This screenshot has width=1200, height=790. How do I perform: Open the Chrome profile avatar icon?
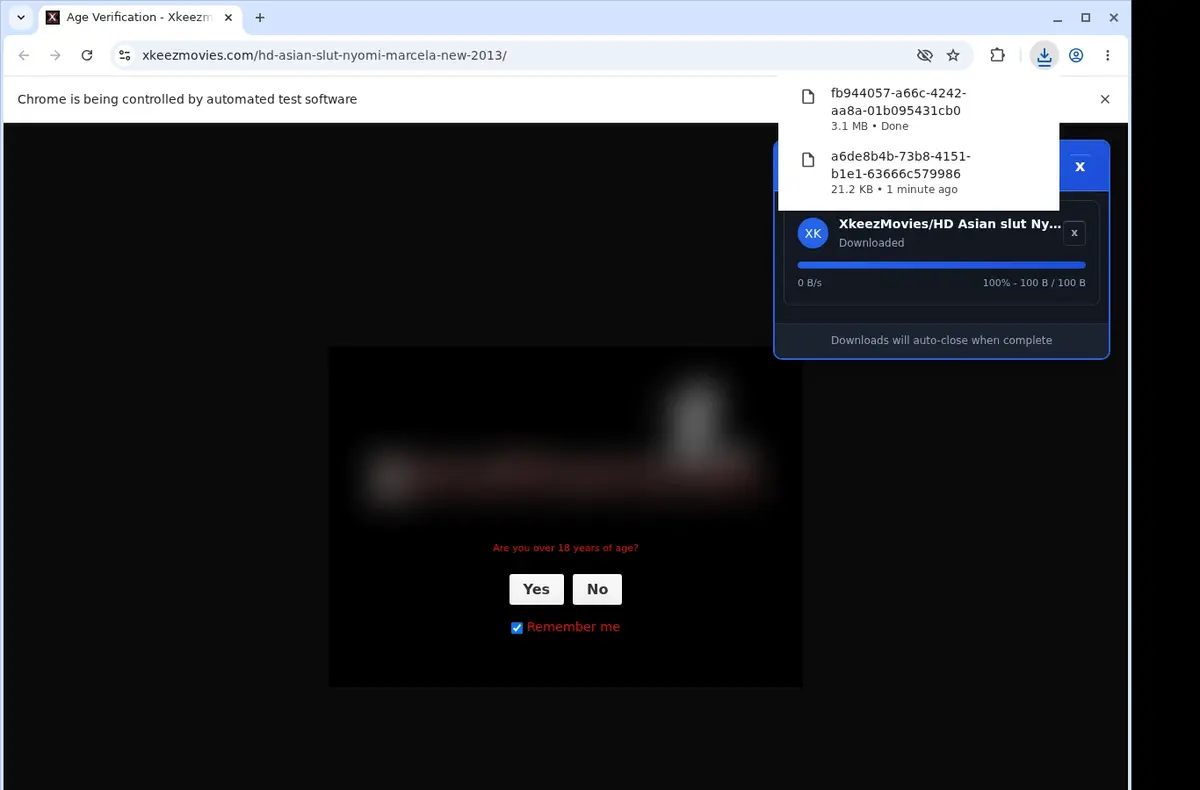point(1076,56)
